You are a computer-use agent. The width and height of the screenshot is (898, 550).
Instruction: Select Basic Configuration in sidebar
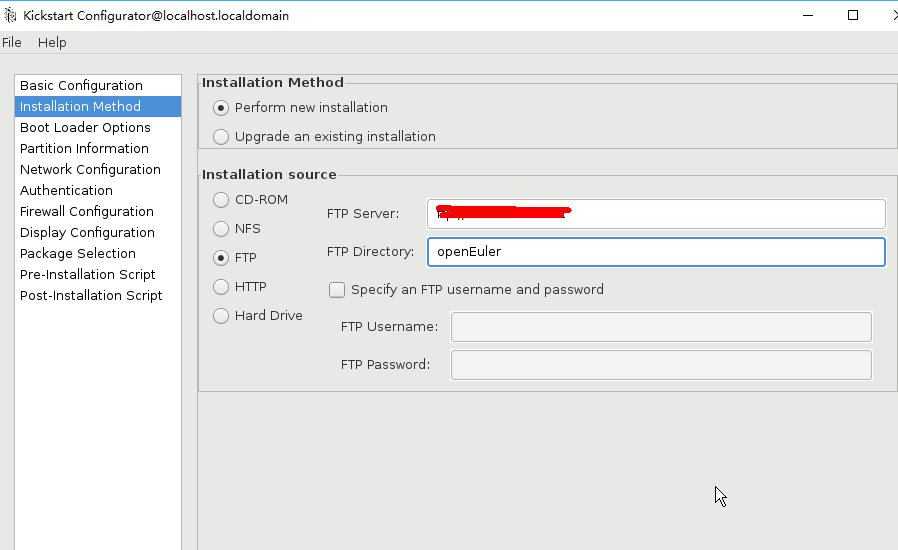coord(81,86)
